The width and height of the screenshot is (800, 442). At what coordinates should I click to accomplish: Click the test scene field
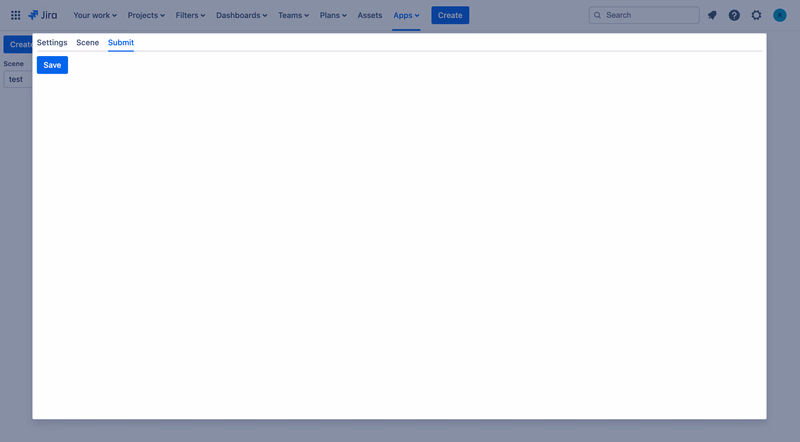pyautogui.click(x=18, y=79)
